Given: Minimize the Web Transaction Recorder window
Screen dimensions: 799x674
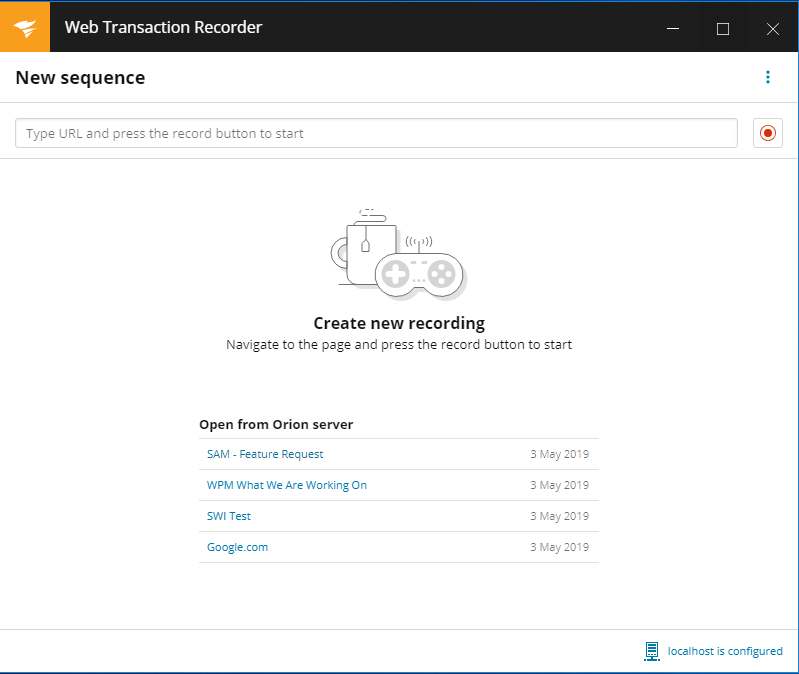Looking at the screenshot, I should click(x=673, y=28).
